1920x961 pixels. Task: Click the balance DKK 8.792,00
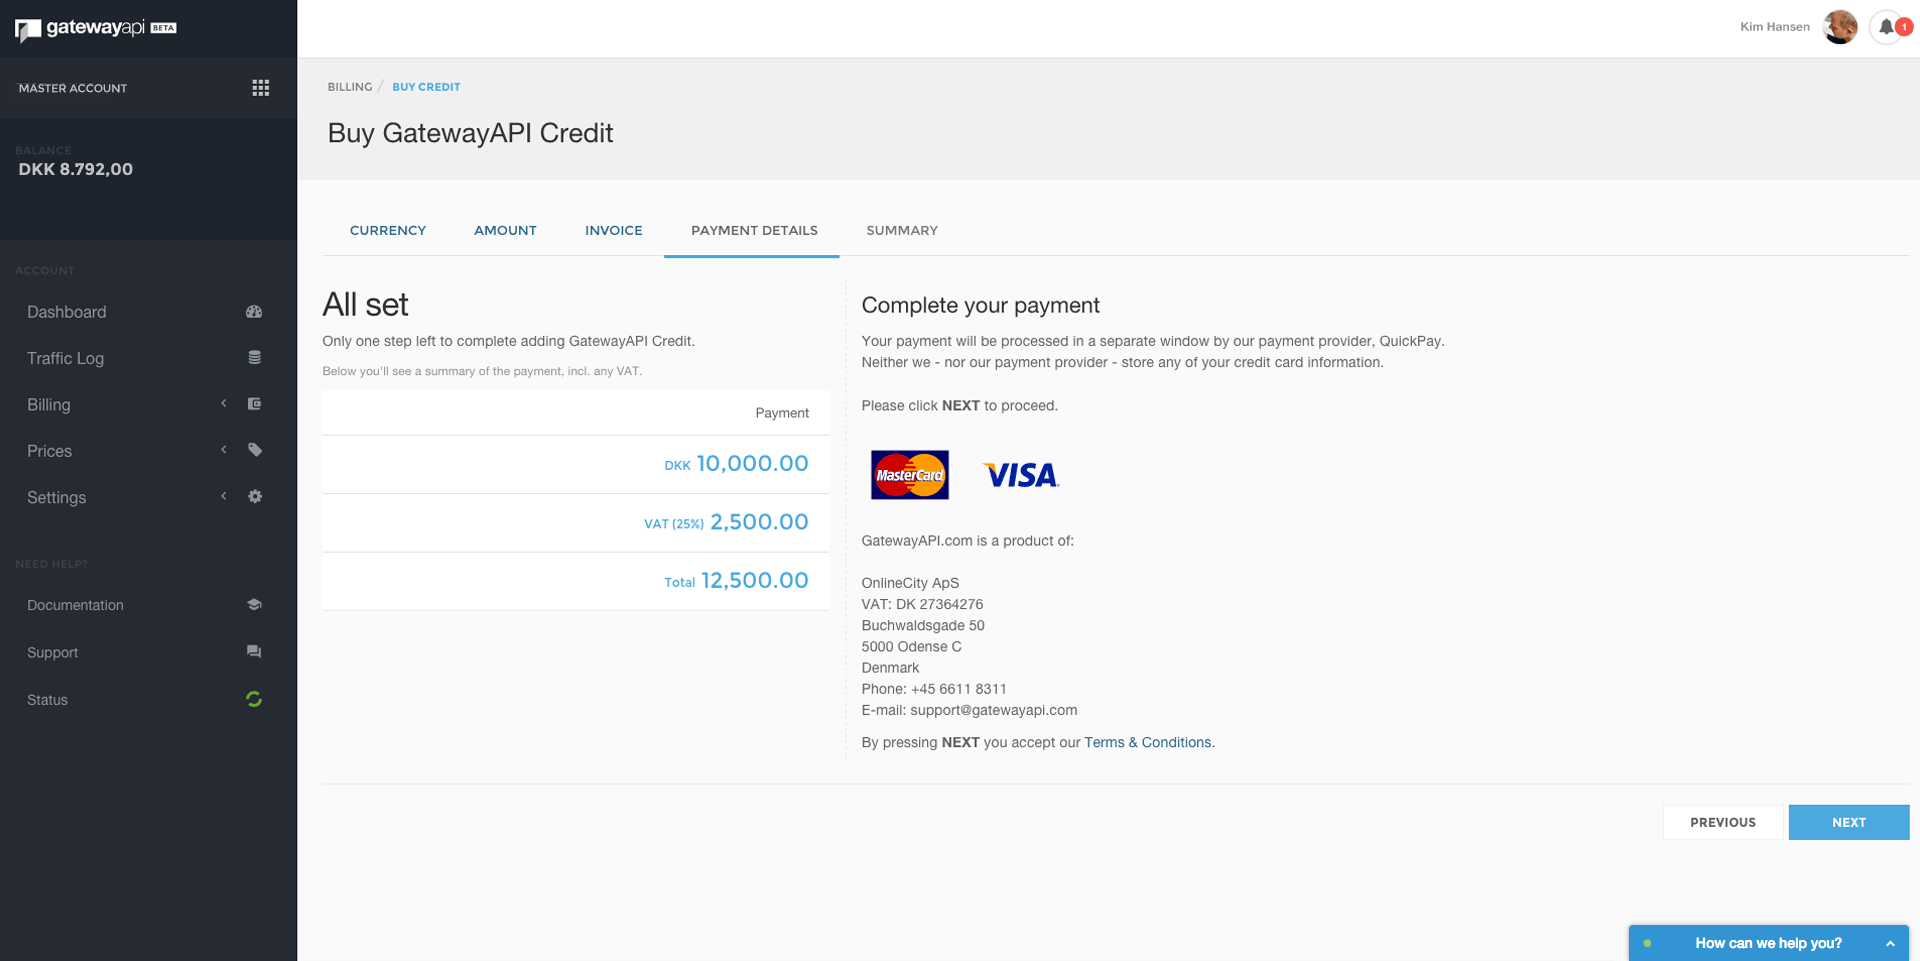coord(76,169)
